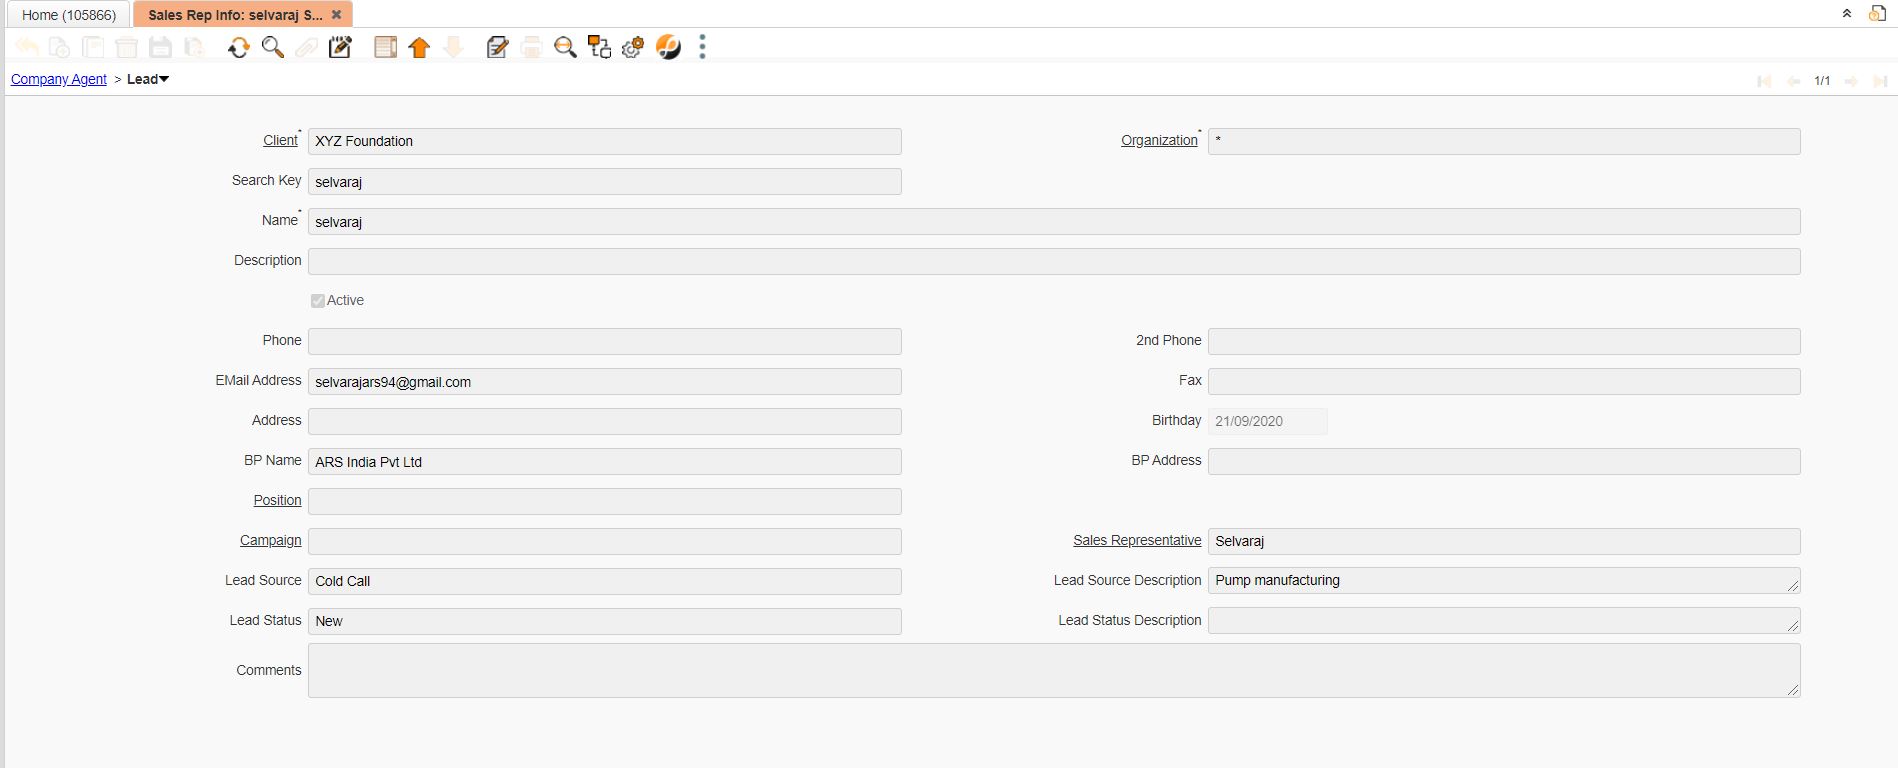This screenshot has width=1898, height=768.
Task: Open context help document icon
Action: 1877,14
